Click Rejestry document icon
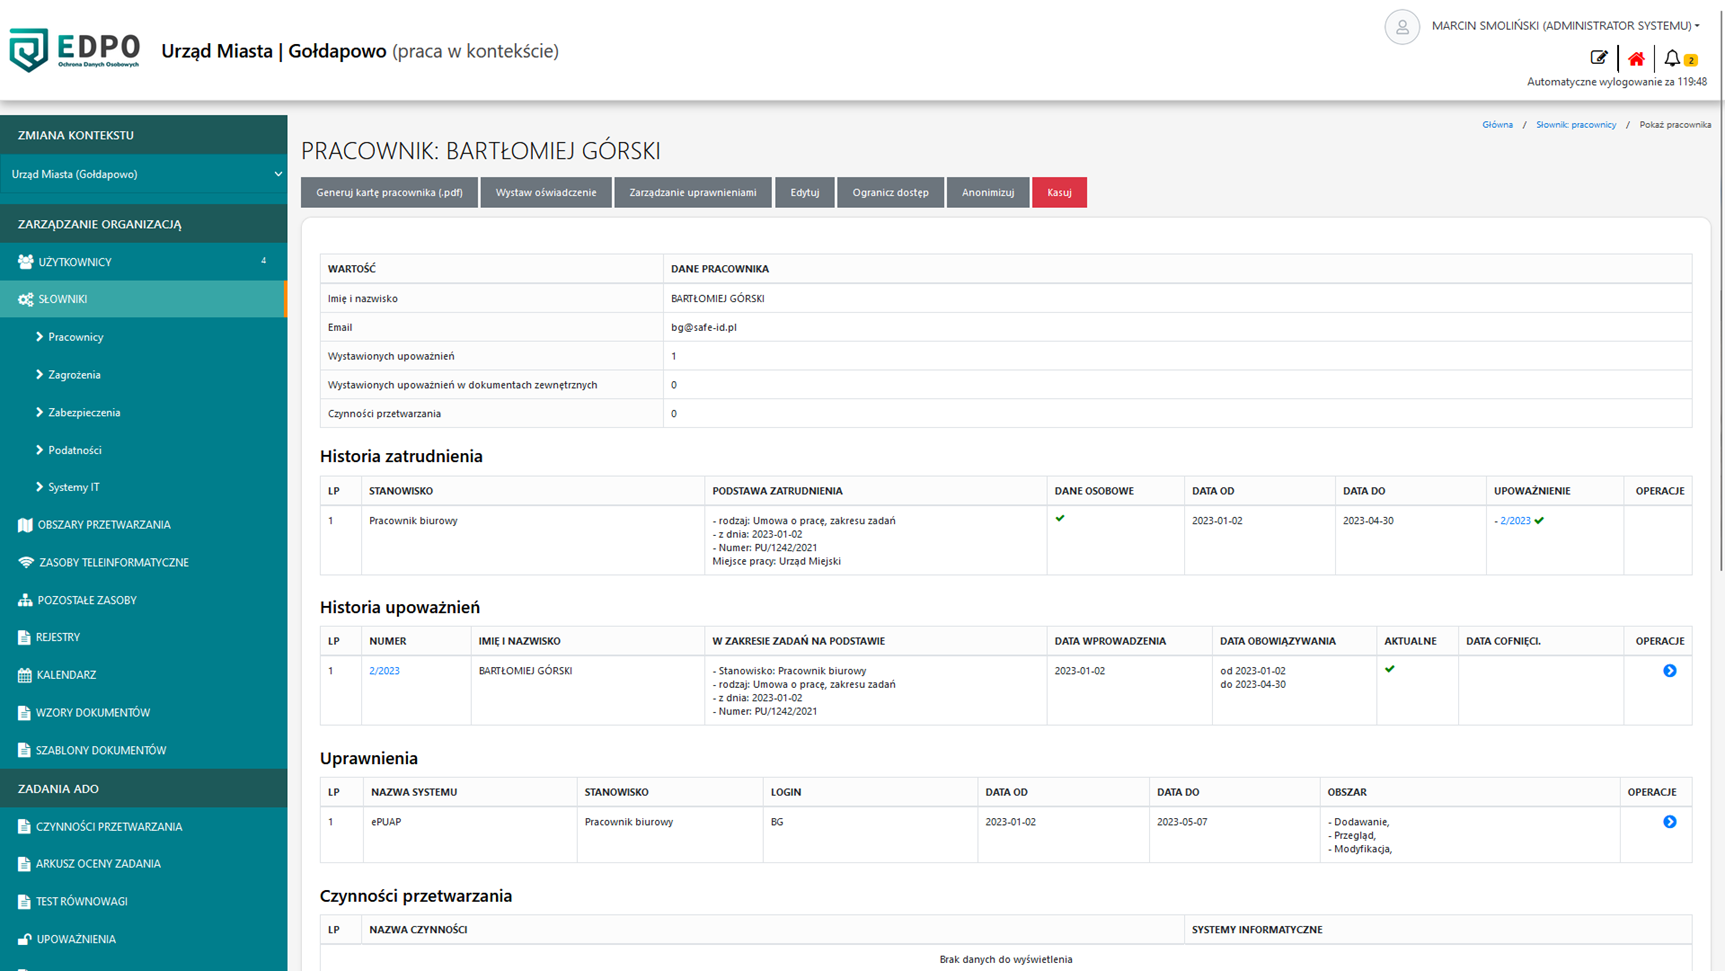Viewport: 1725px width, 971px height. tap(24, 637)
